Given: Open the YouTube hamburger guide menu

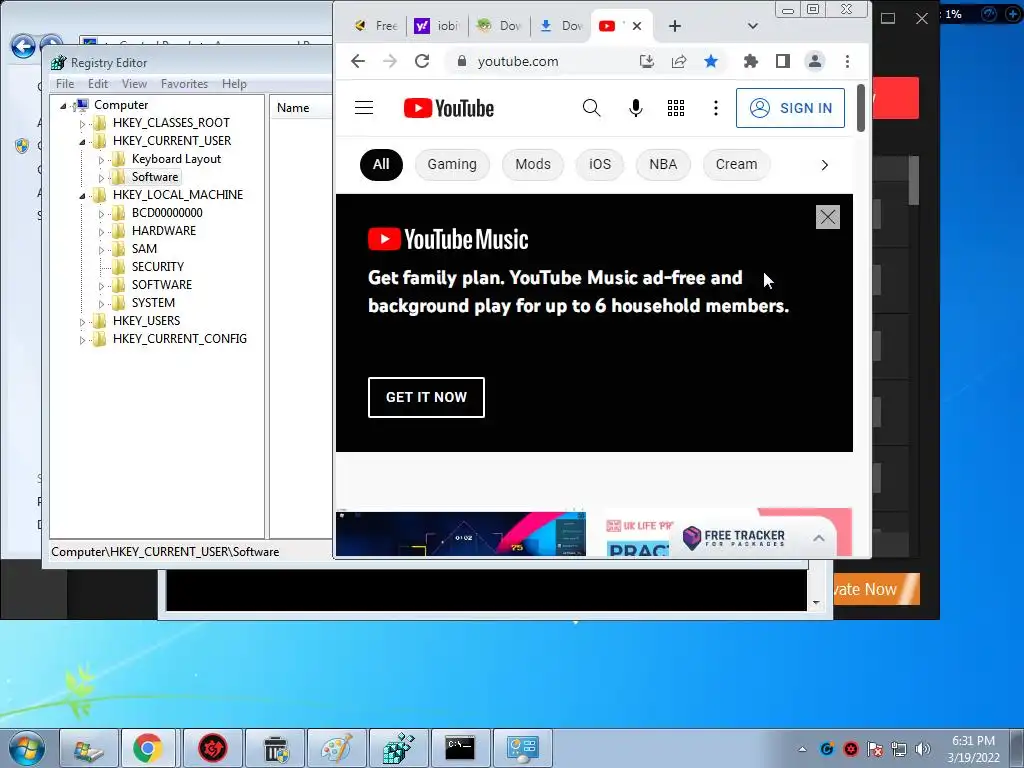Looking at the screenshot, I should [364, 108].
